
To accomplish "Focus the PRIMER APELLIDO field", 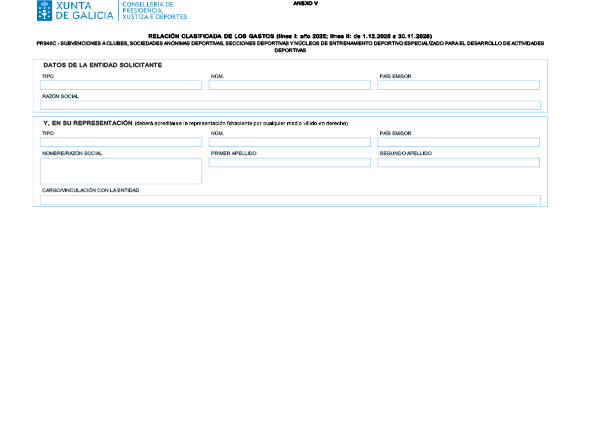I will (290, 162).
